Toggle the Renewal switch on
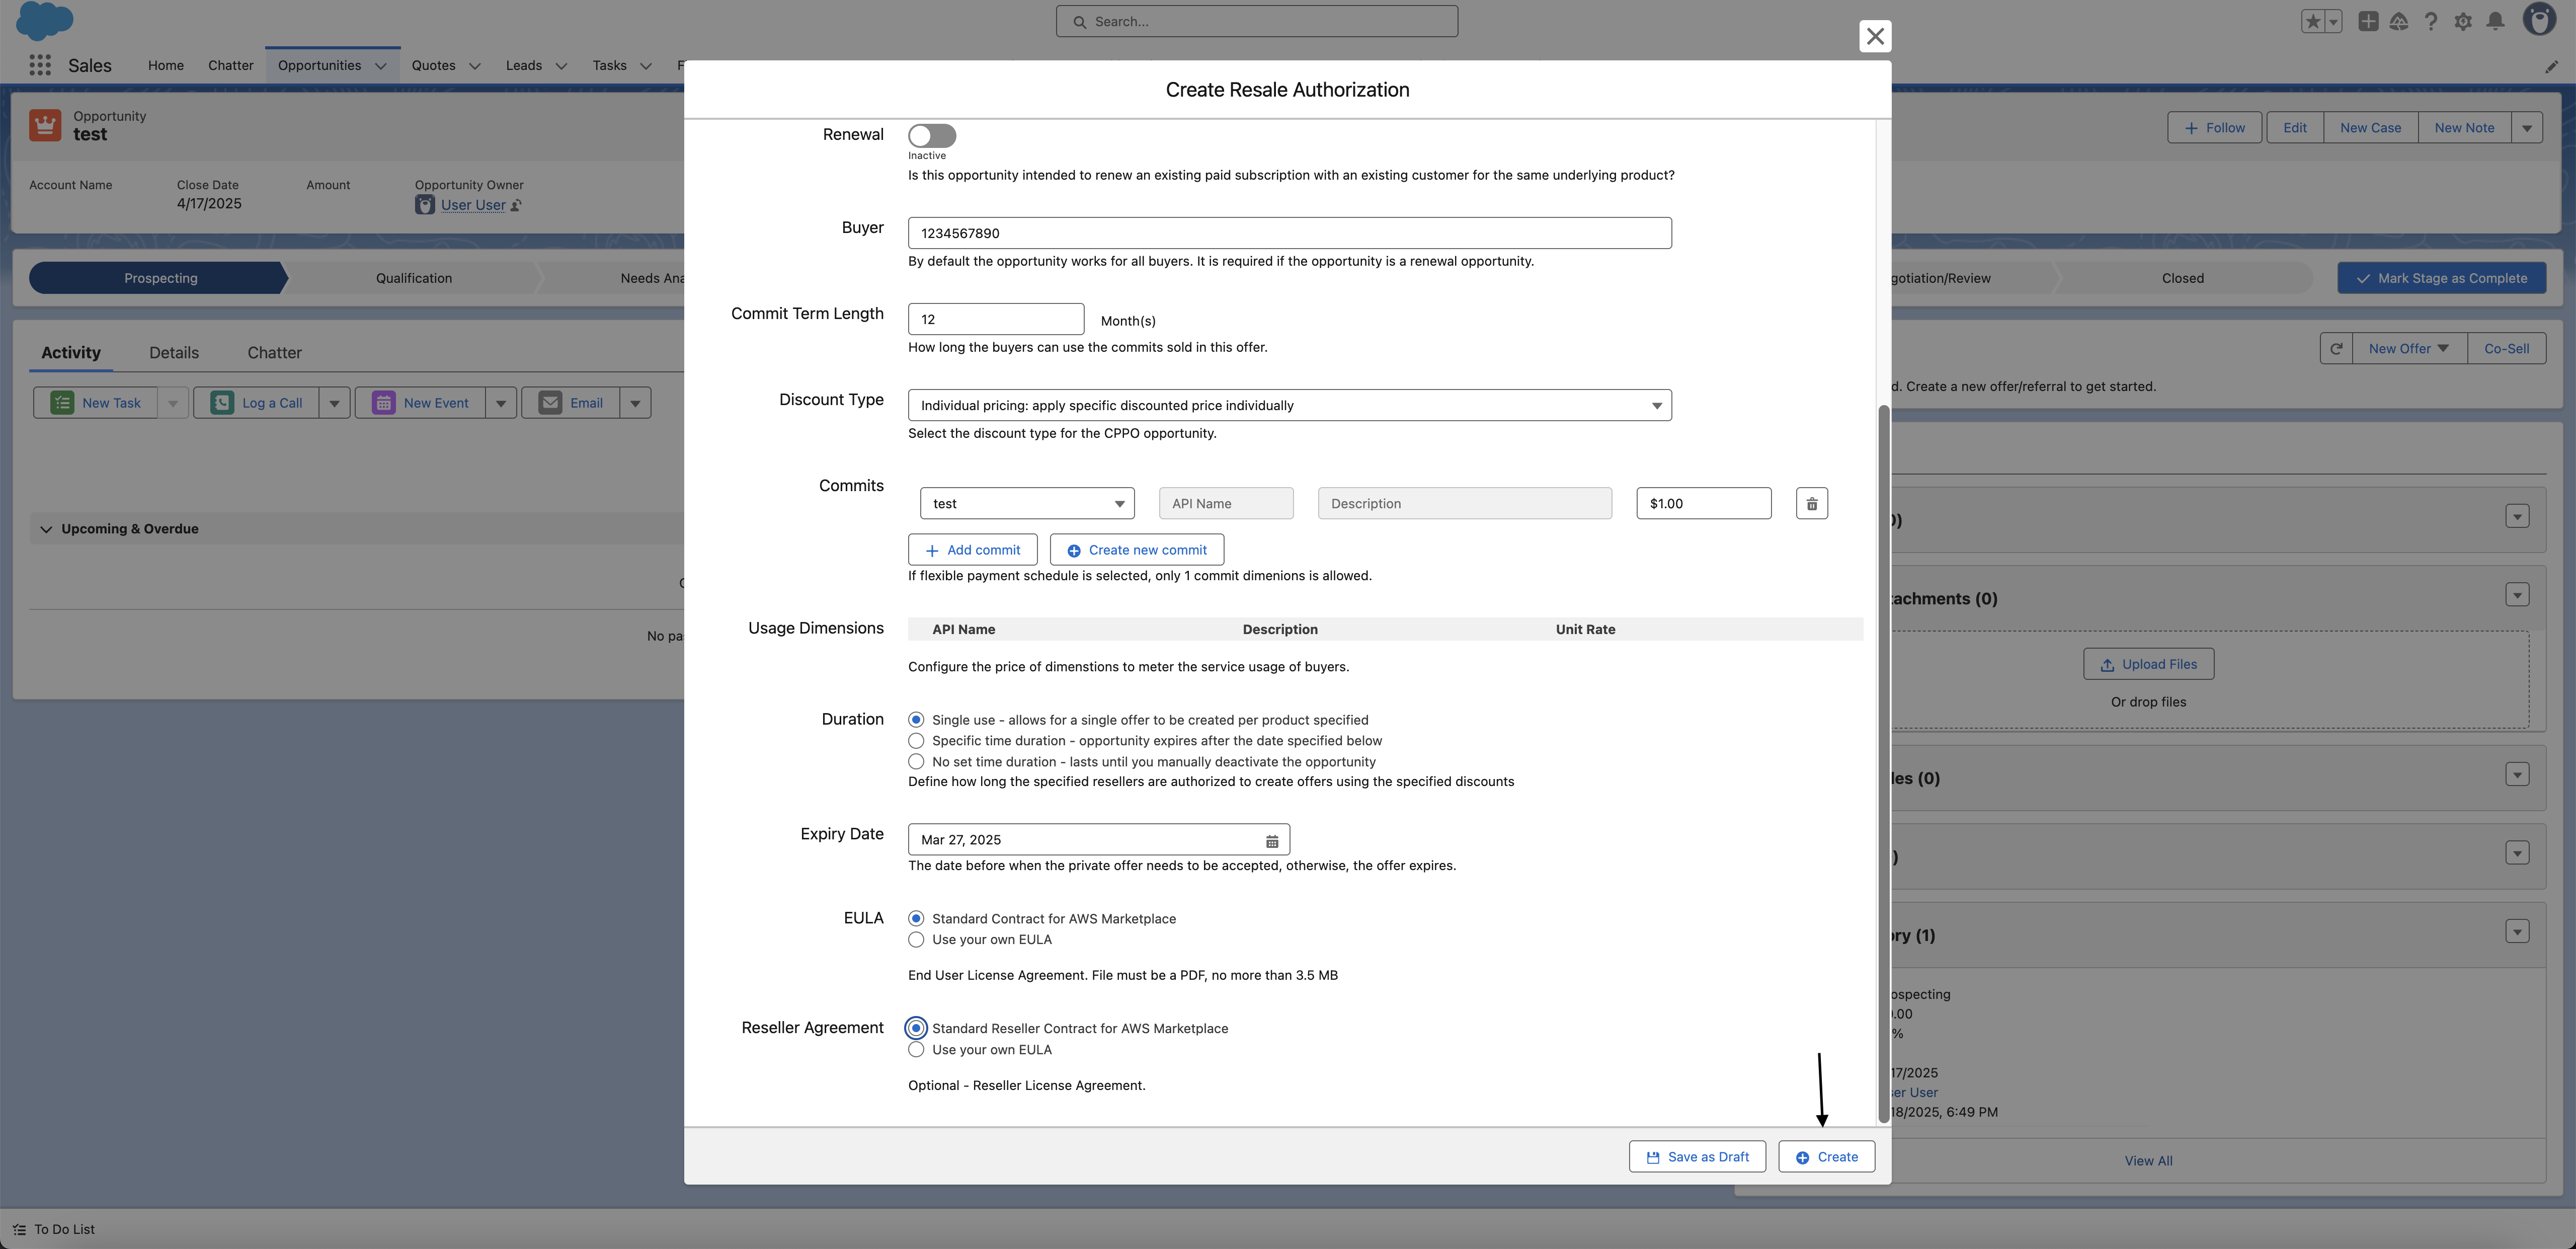This screenshot has width=2576, height=1249. tap(931, 135)
